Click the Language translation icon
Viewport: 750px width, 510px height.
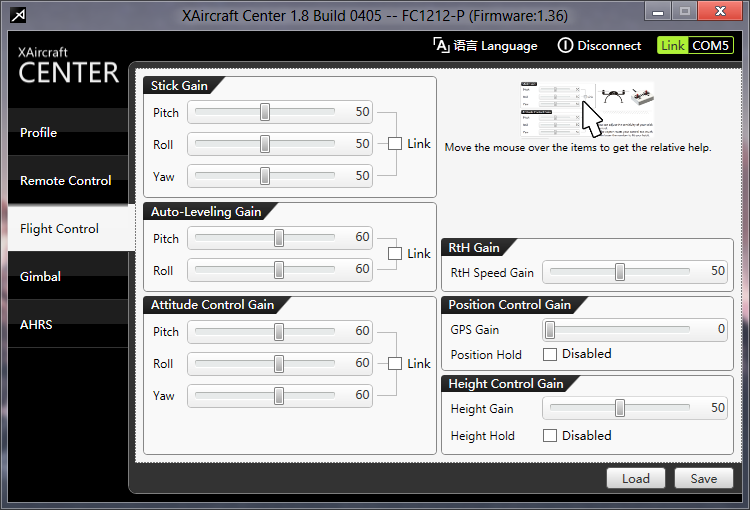tap(441, 45)
